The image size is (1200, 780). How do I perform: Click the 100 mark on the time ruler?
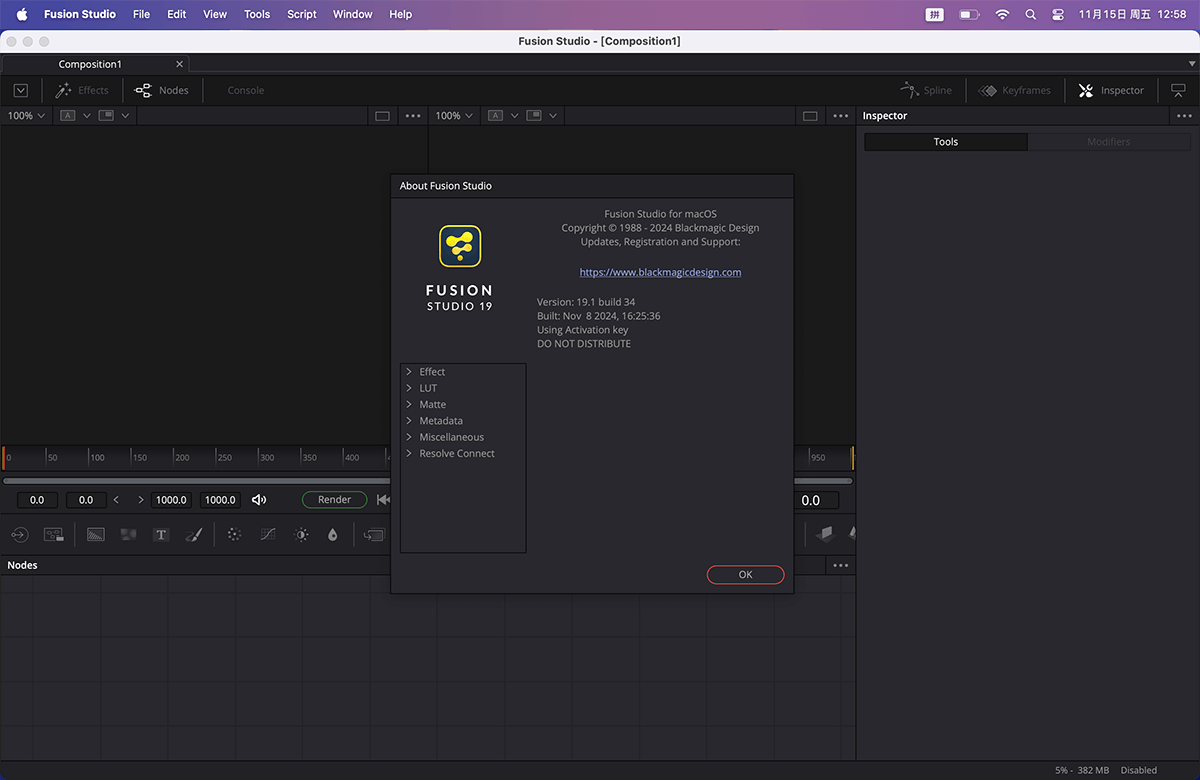click(97, 458)
